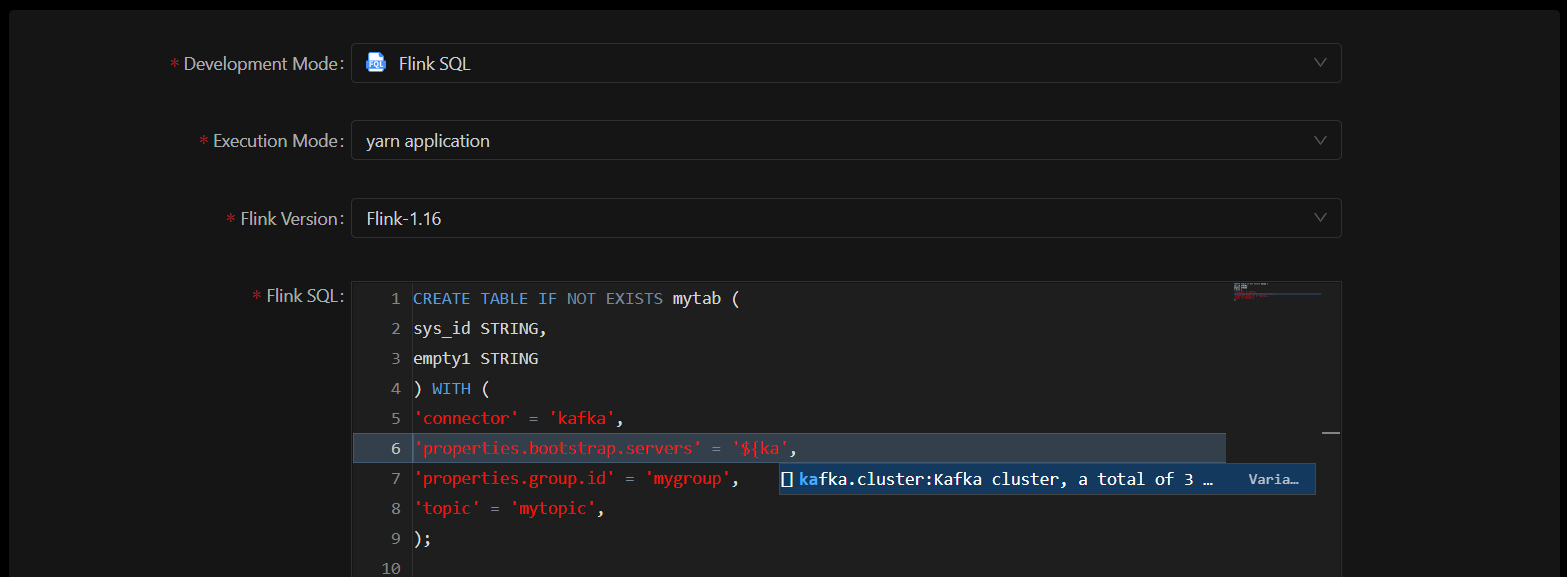Expand the Development Mode dropdown arrow
This screenshot has height=577, width=1567.
point(1319,63)
